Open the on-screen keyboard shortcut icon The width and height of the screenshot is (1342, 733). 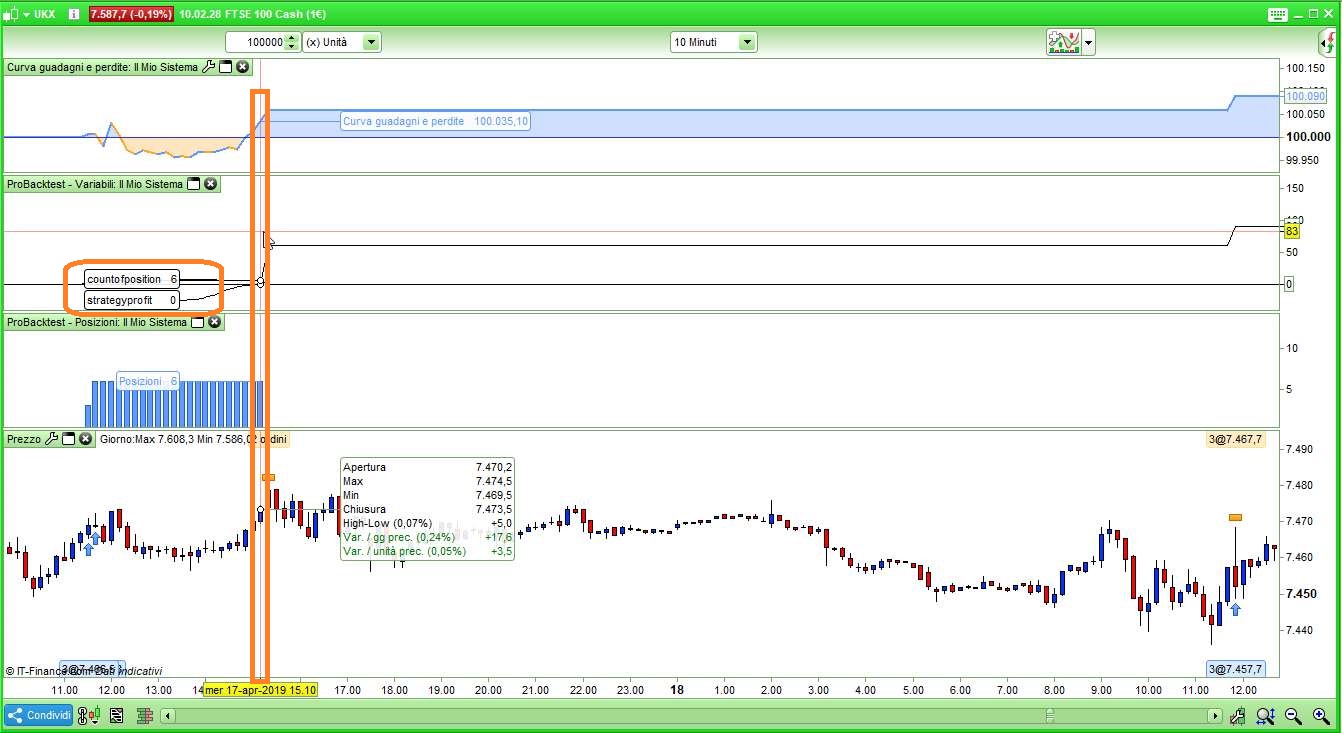tap(1277, 14)
